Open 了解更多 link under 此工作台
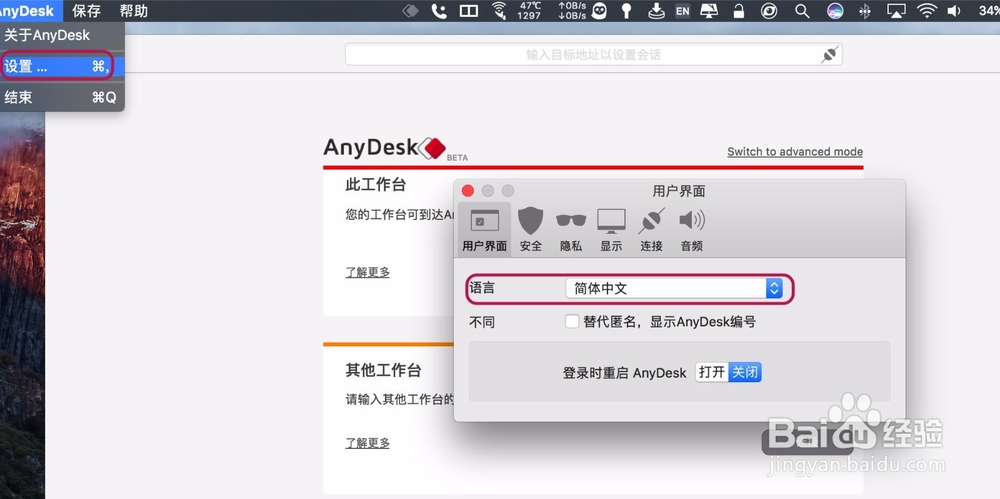This screenshot has width=1000, height=499. pyautogui.click(x=367, y=272)
